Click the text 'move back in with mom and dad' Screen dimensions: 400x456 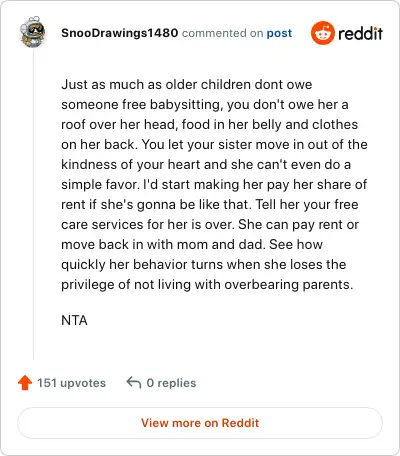163,245
